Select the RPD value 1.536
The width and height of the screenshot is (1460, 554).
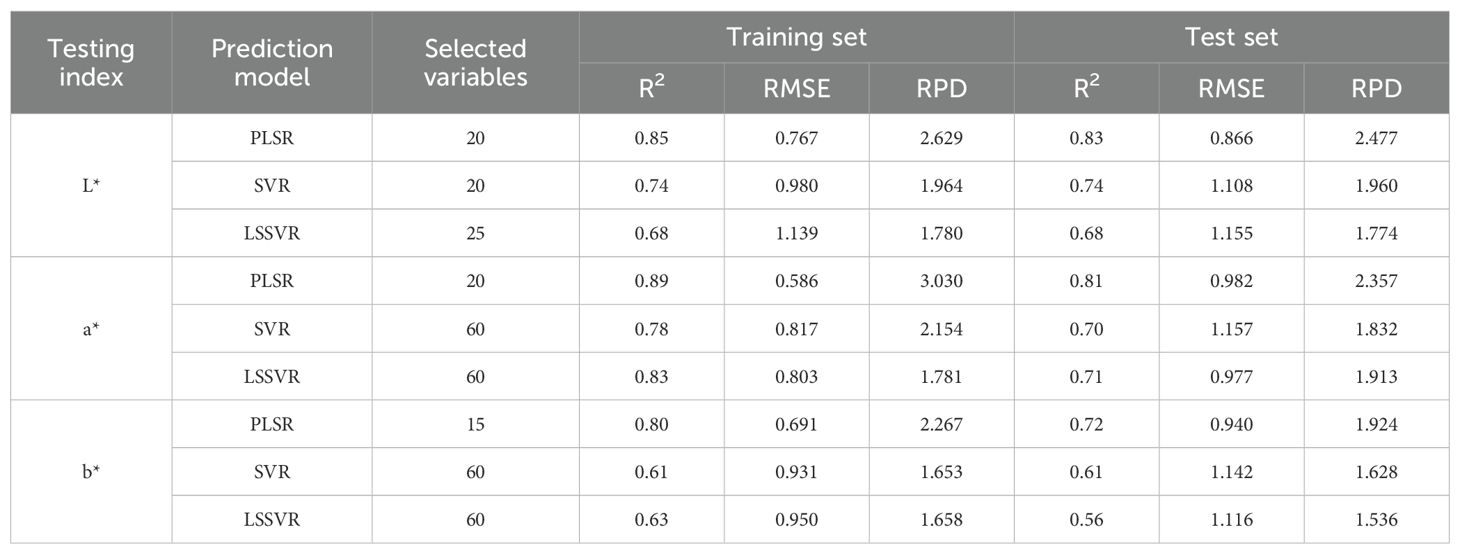coord(1376,520)
